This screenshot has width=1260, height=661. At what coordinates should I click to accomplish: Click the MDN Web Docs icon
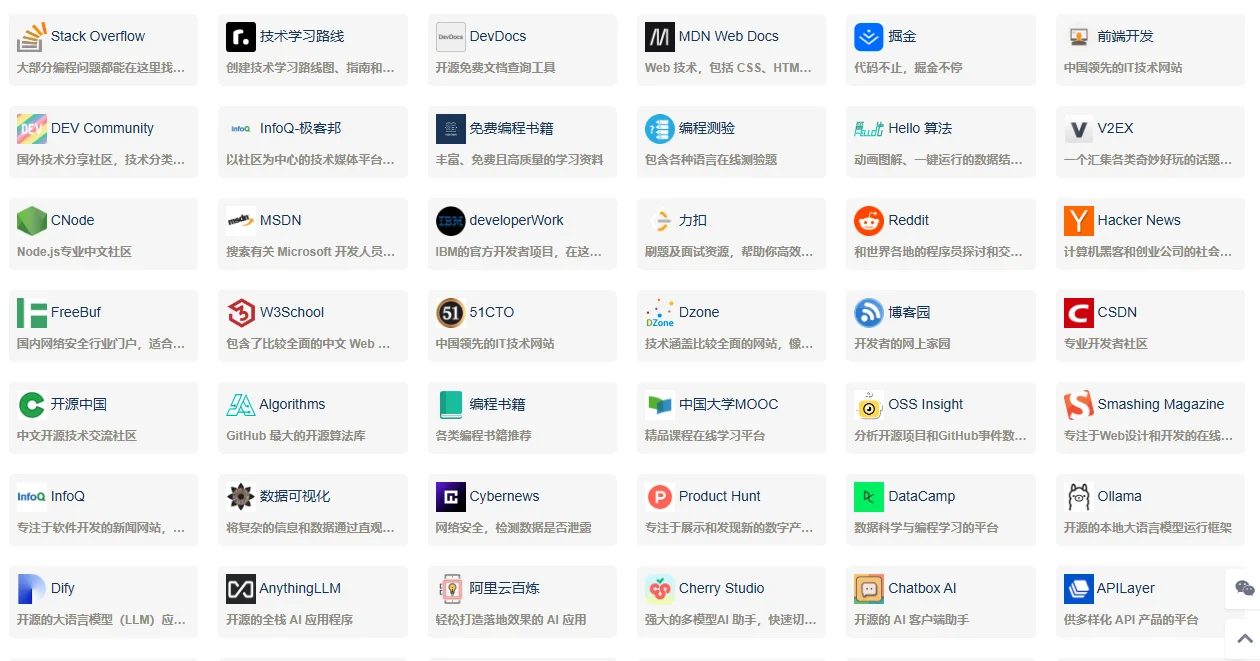[659, 36]
